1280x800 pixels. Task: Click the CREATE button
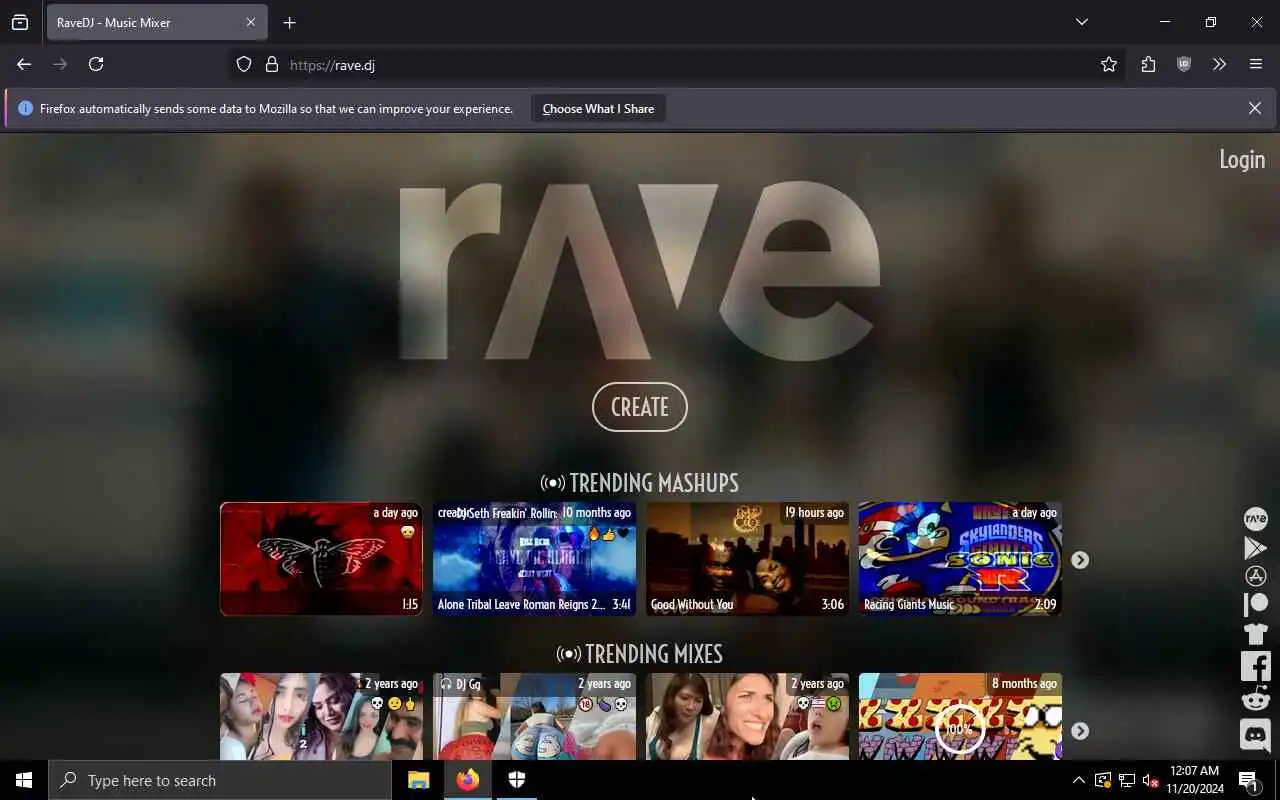click(640, 407)
